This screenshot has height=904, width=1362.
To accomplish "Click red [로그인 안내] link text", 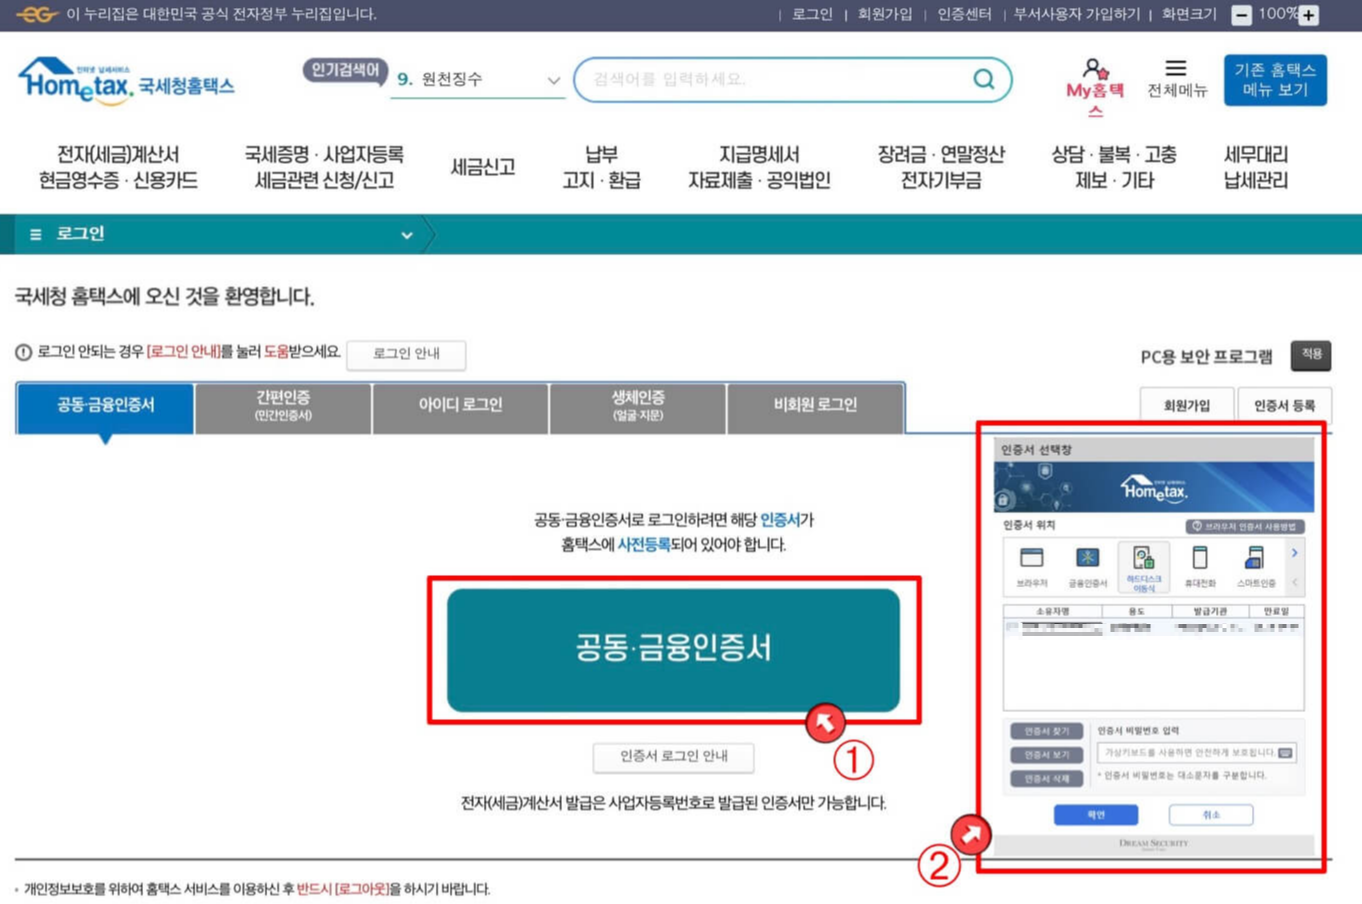I will click(x=183, y=352).
